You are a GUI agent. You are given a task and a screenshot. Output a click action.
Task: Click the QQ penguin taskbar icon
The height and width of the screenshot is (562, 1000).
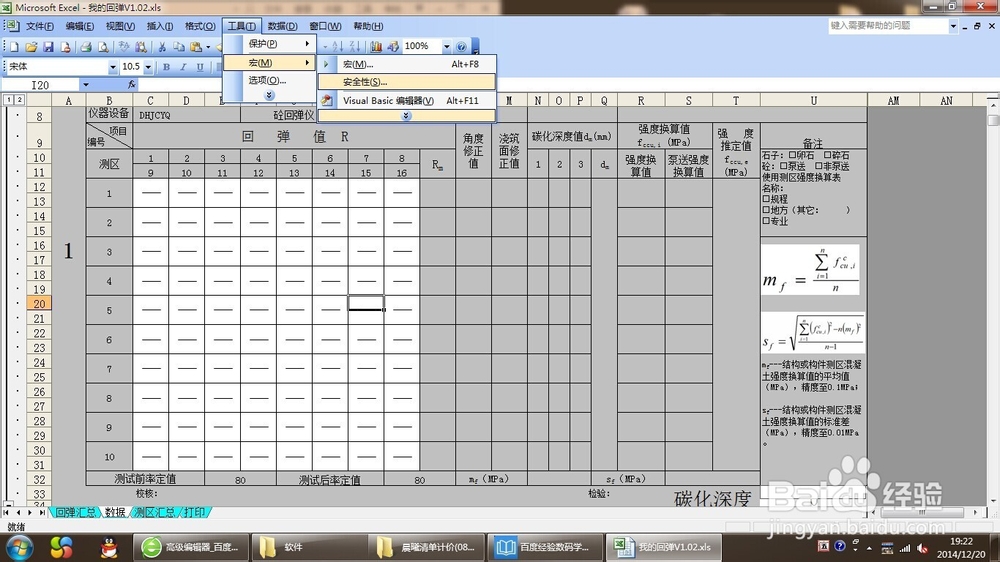pos(110,547)
